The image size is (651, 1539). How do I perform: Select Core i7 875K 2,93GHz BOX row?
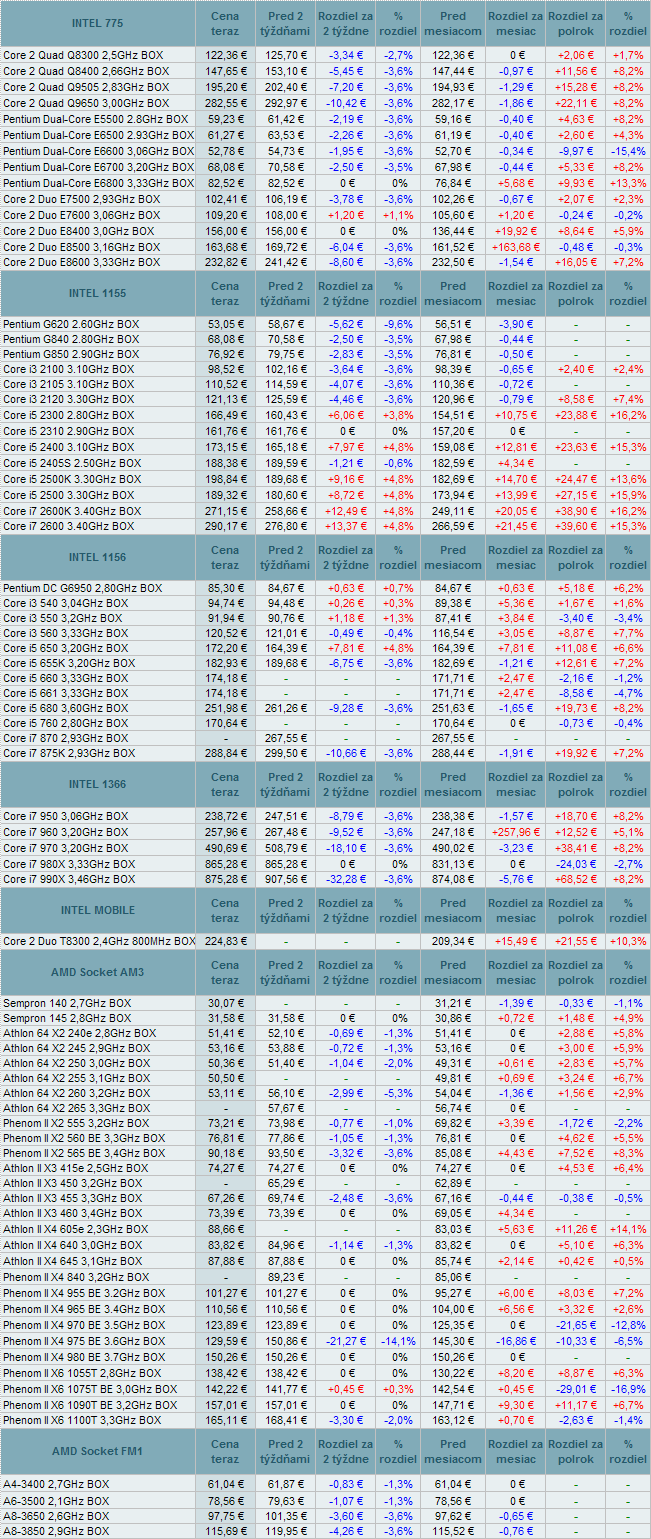coord(325,752)
